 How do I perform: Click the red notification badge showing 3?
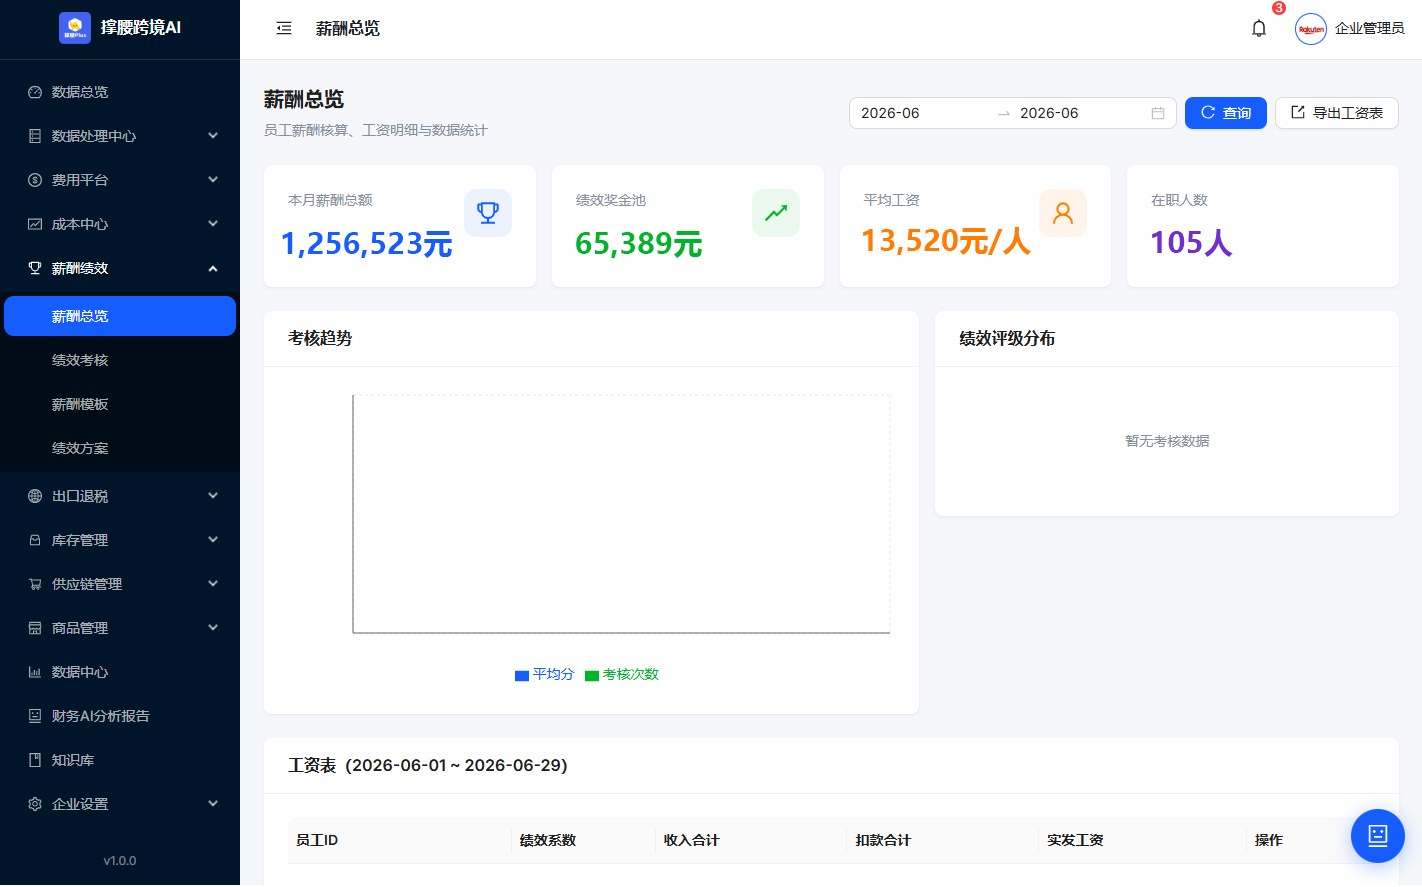point(1279,8)
